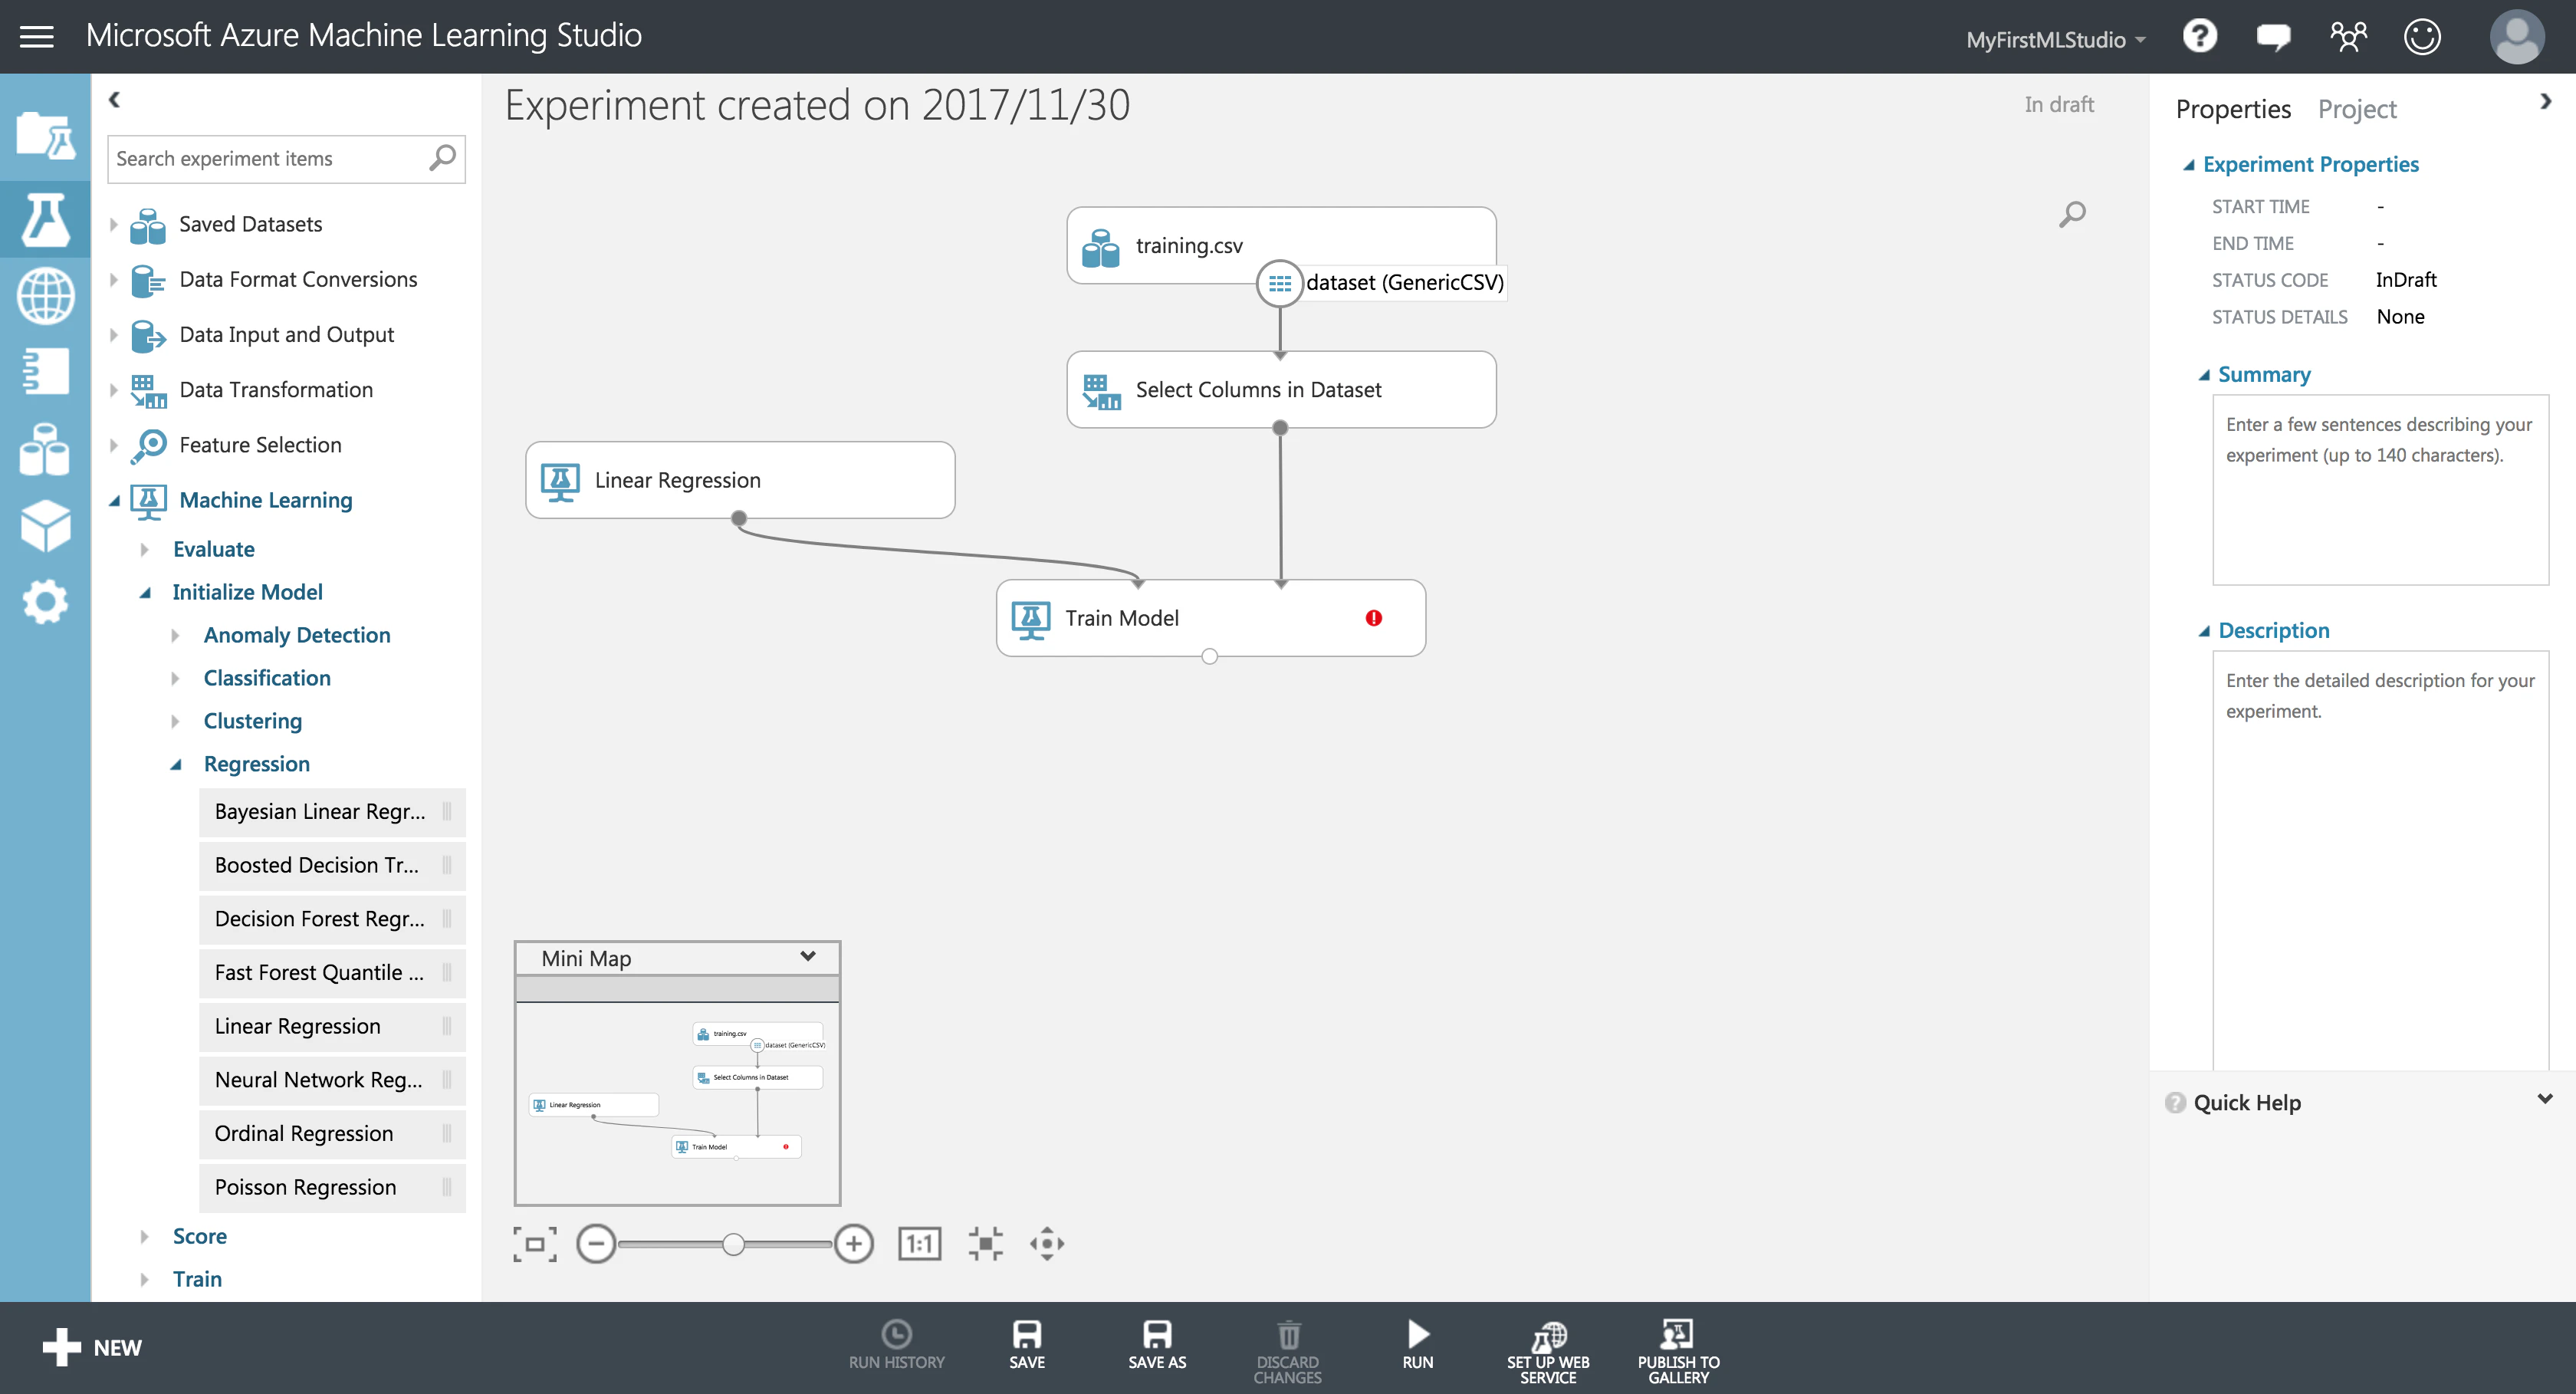The width and height of the screenshot is (2576, 1394).
Task: Open the MyFirstMLStudio workspace dropdown
Action: 2055,39
